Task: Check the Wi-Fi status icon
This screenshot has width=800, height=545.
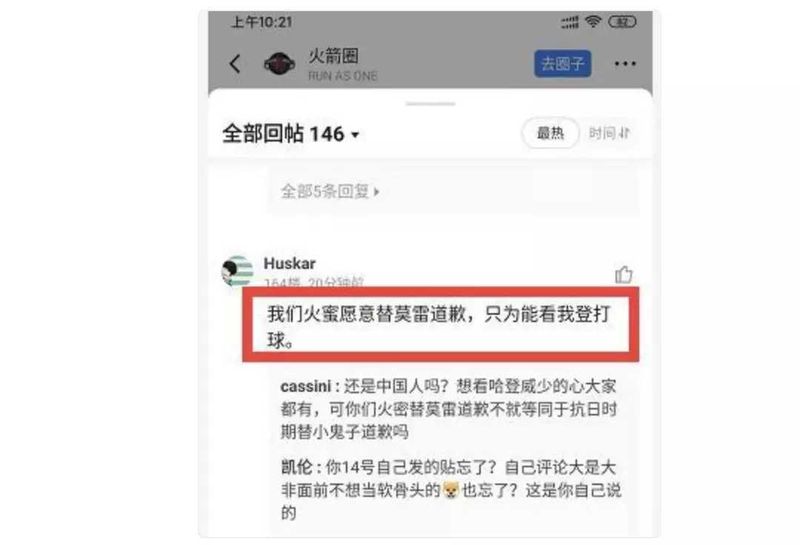Action: click(x=593, y=21)
